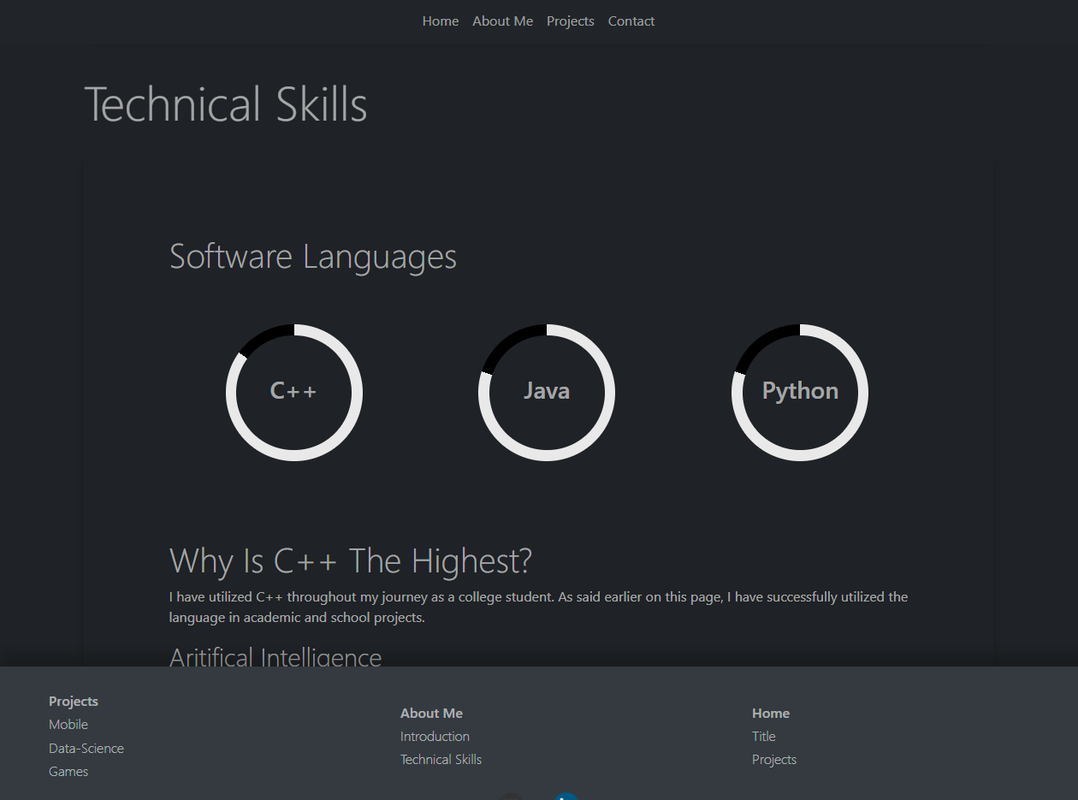Click the Why Is C++ The Highest heading
The width and height of the screenshot is (1078, 800).
click(351, 561)
